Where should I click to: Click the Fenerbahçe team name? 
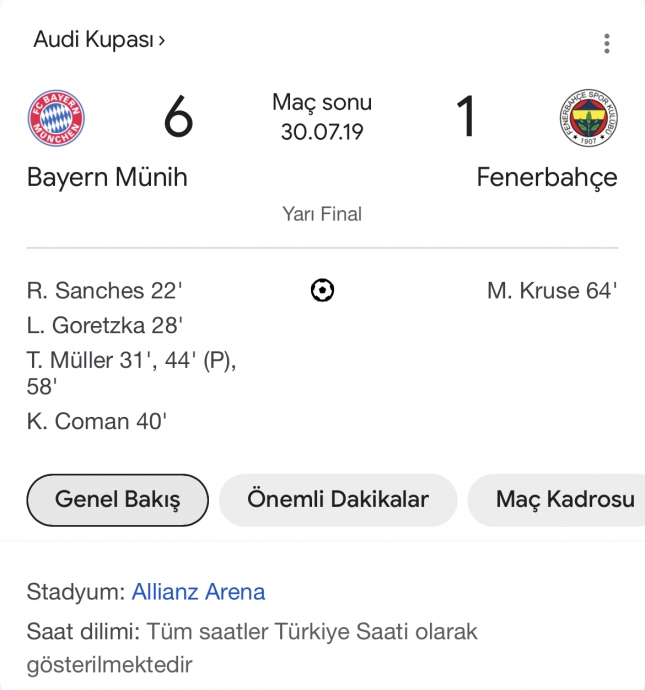(546, 178)
